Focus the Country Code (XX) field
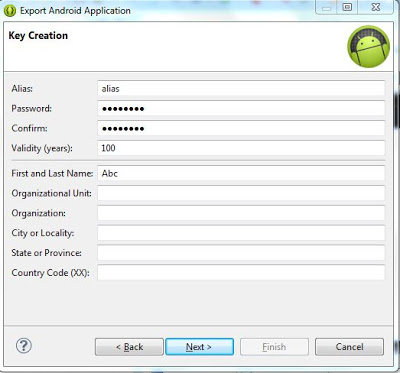The image size is (400, 373). tap(241, 273)
